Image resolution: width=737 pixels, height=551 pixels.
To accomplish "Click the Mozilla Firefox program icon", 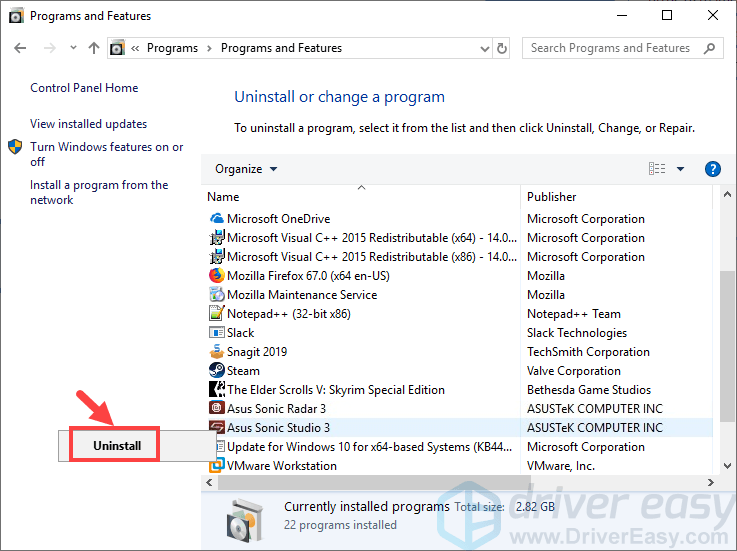I will [217, 276].
